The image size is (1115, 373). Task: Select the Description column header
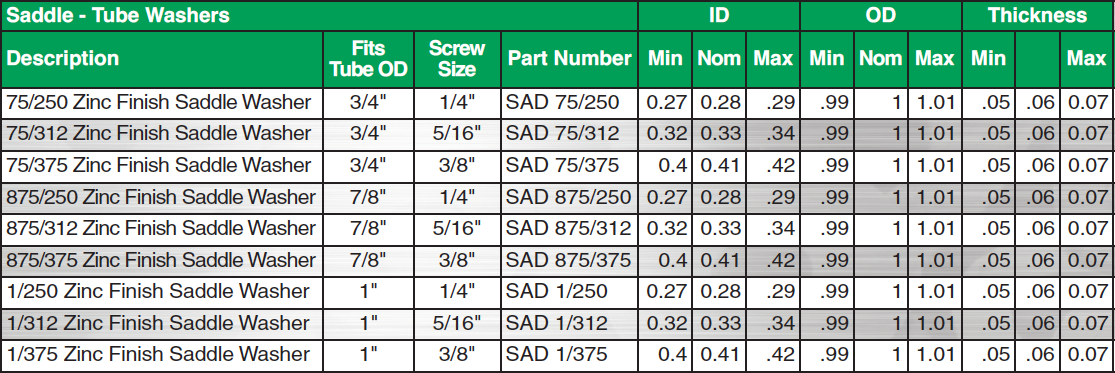pyautogui.click(x=63, y=58)
